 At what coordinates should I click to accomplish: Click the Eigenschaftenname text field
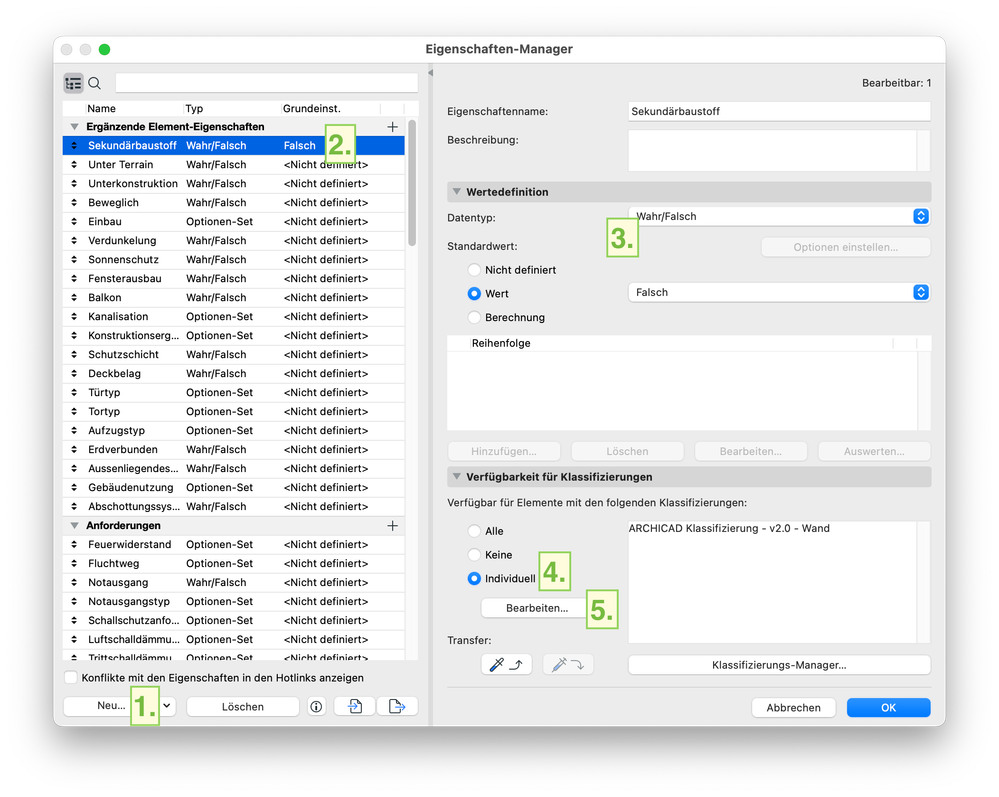779,111
